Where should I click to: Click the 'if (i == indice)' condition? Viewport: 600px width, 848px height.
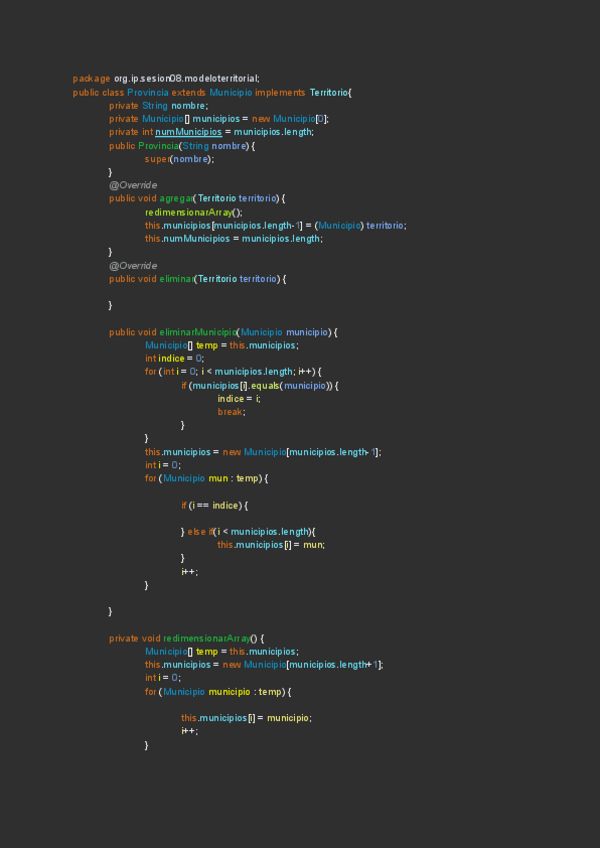(x=213, y=506)
